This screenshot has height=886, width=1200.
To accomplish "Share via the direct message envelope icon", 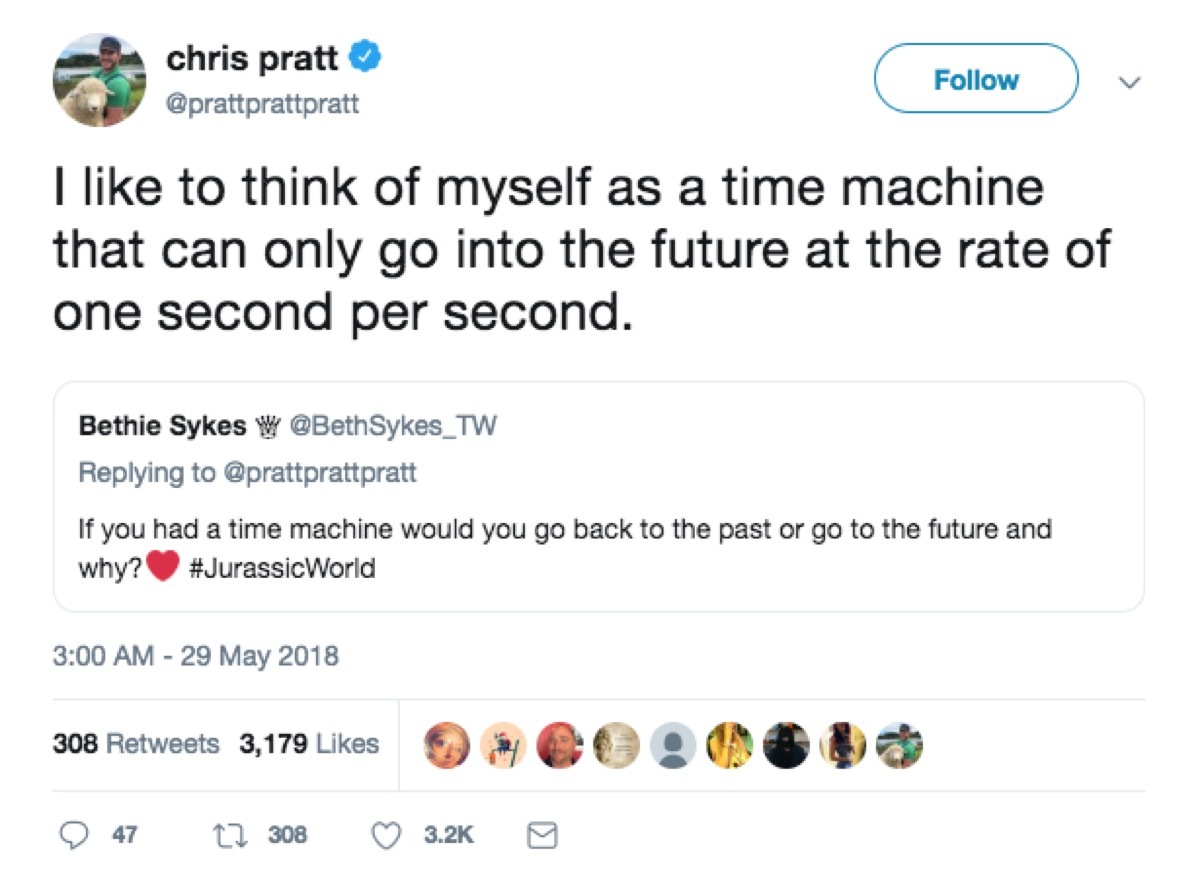I will [x=542, y=834].
